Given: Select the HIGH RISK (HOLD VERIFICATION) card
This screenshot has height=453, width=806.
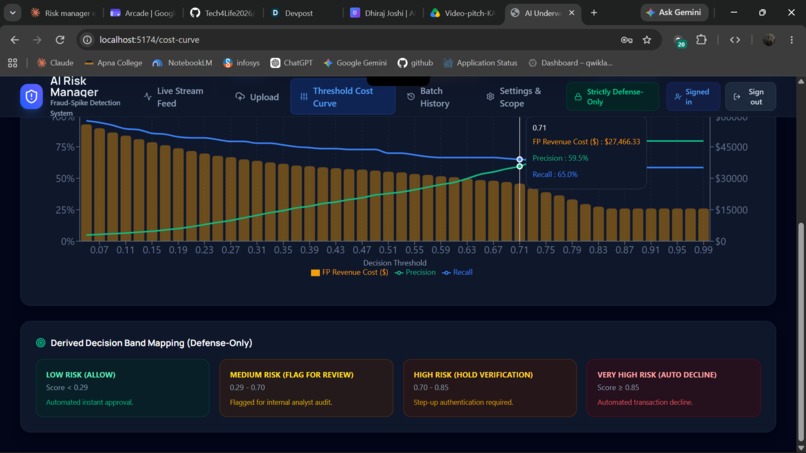Looking at the screenshot, I should coord(490,388).
